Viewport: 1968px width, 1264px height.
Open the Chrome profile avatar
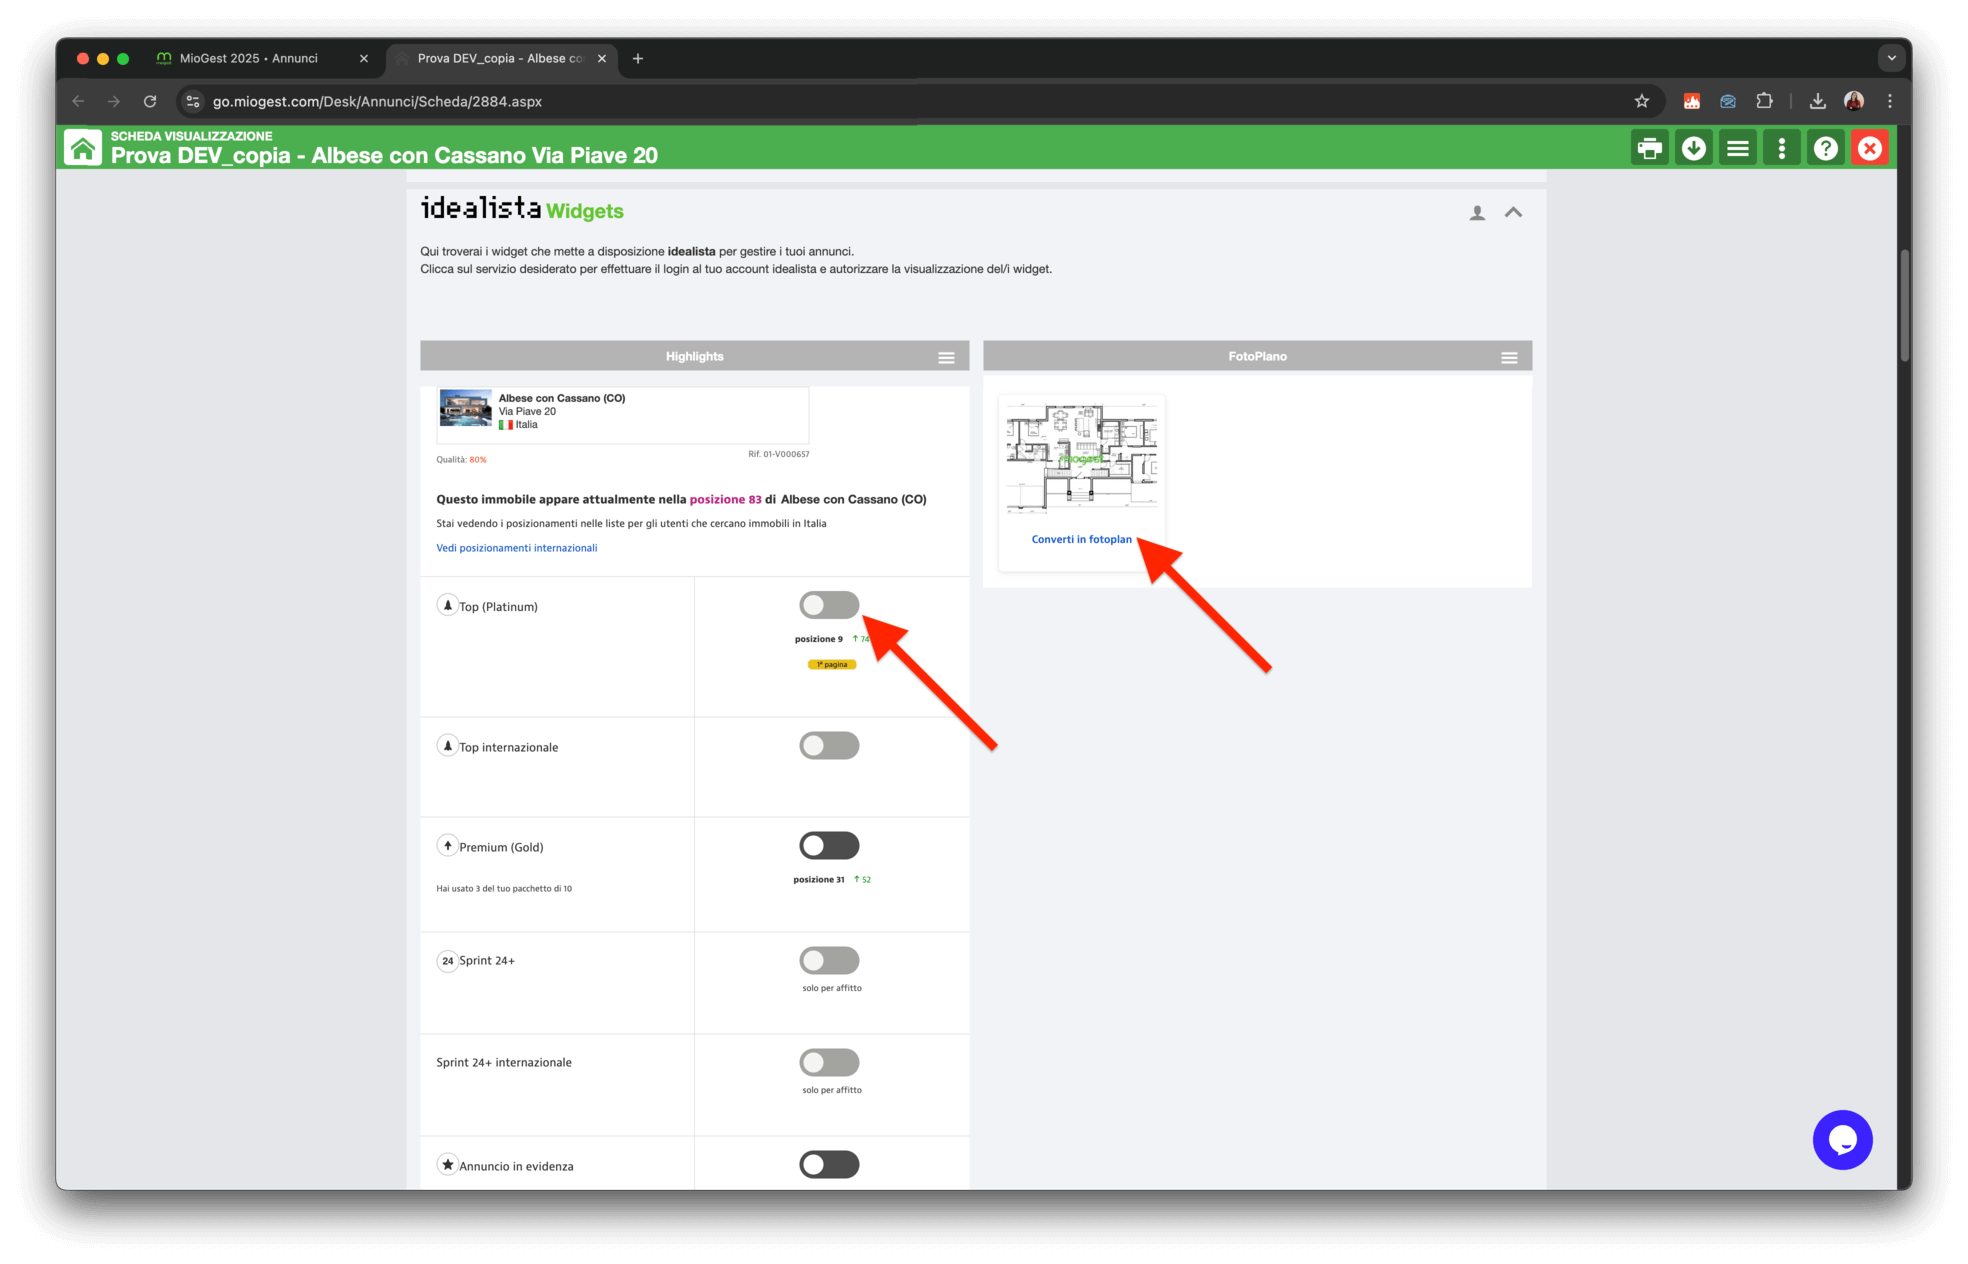click(x=1854, y=101)
